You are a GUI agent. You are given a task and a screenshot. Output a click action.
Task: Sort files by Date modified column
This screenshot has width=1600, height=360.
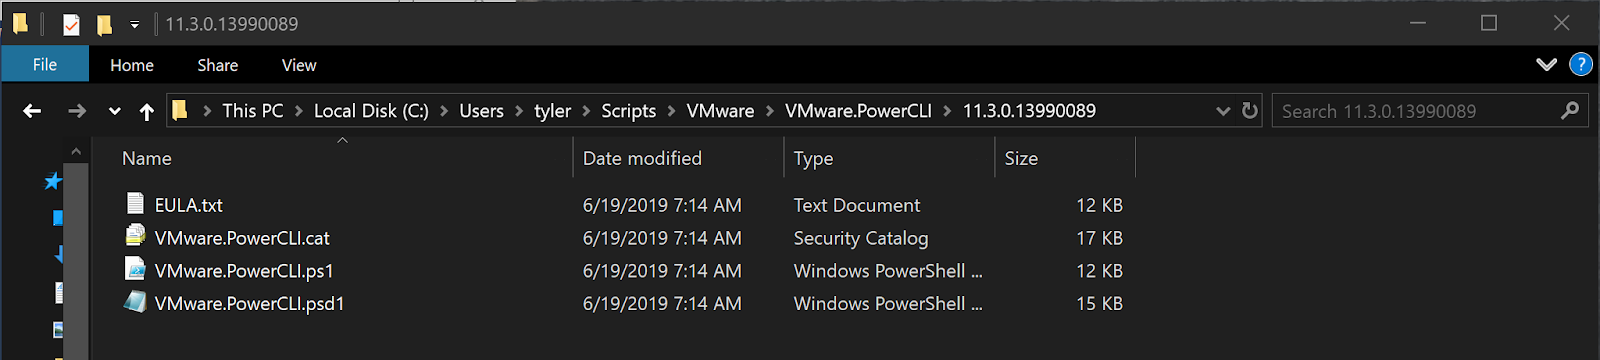[x=642, y=158]
